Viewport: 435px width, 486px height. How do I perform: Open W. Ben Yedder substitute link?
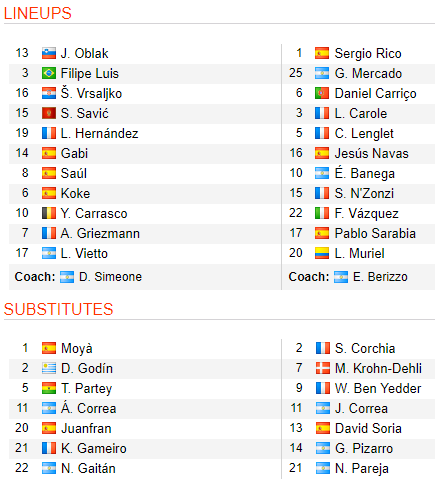pyautogui.click(x=378, y=388)
